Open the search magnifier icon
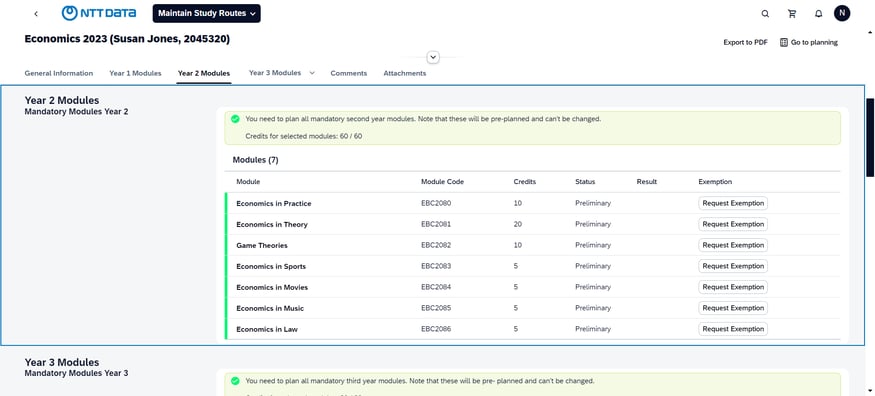Image resolution: width=875 pixels, height=396 pixels. (765, 14)
